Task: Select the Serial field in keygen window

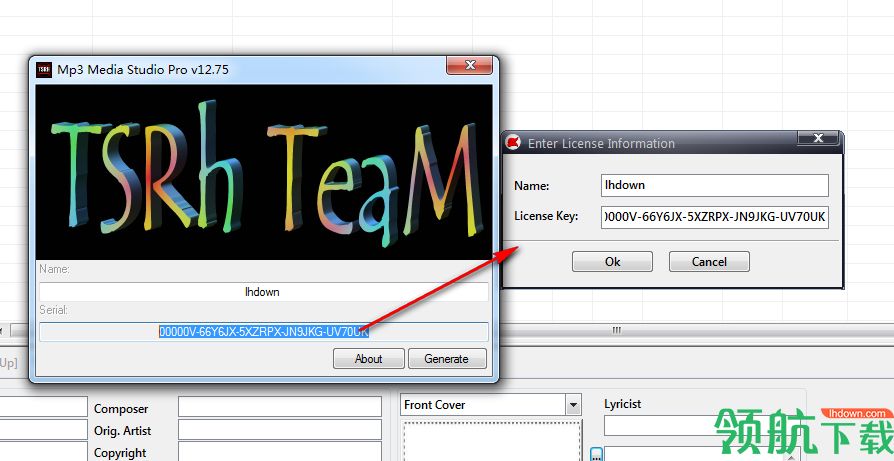Action: [263, 332]
